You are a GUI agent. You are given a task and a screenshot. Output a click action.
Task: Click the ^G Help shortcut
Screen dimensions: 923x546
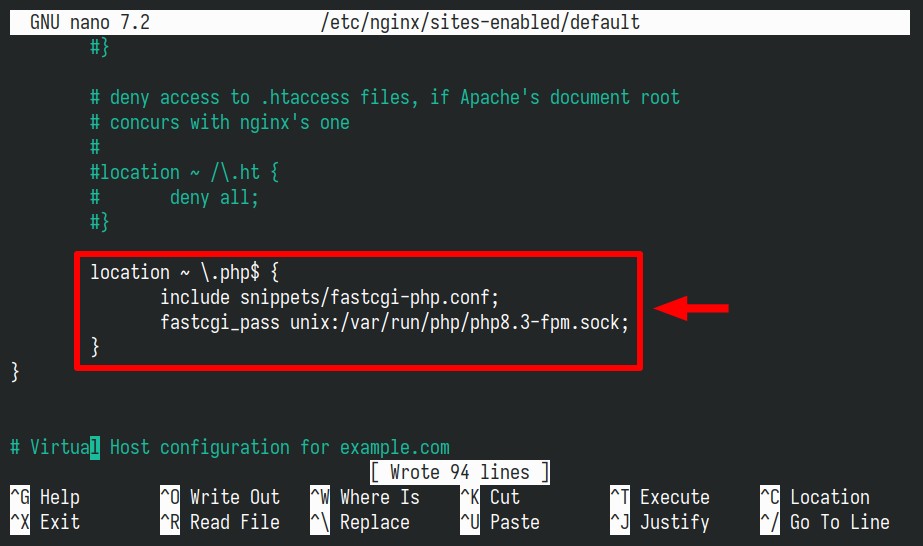pos(45,497)
